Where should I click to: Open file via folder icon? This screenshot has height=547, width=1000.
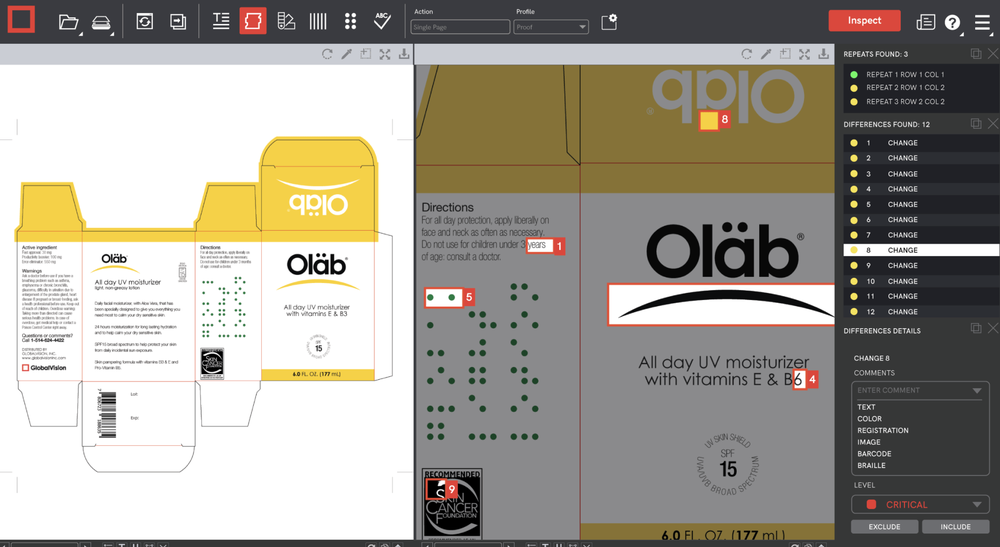click(x=68, y=22)
